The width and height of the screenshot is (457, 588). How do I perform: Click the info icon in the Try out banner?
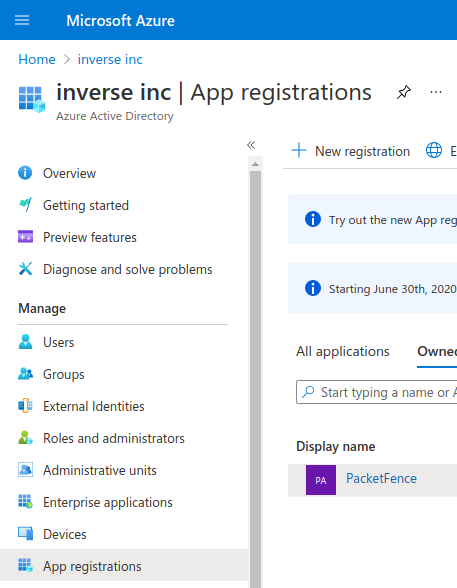(x=313, y=219)
